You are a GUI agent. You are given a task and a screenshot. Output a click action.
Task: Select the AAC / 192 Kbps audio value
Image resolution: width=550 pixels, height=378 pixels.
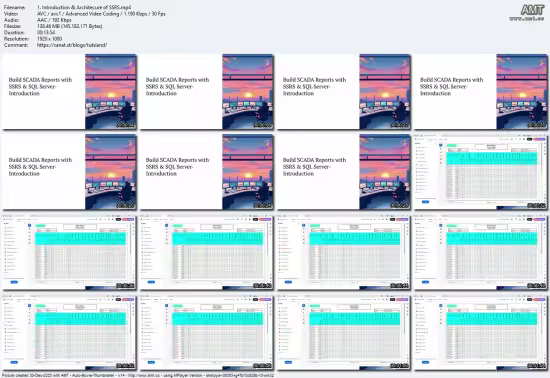(x=54, y=20)
